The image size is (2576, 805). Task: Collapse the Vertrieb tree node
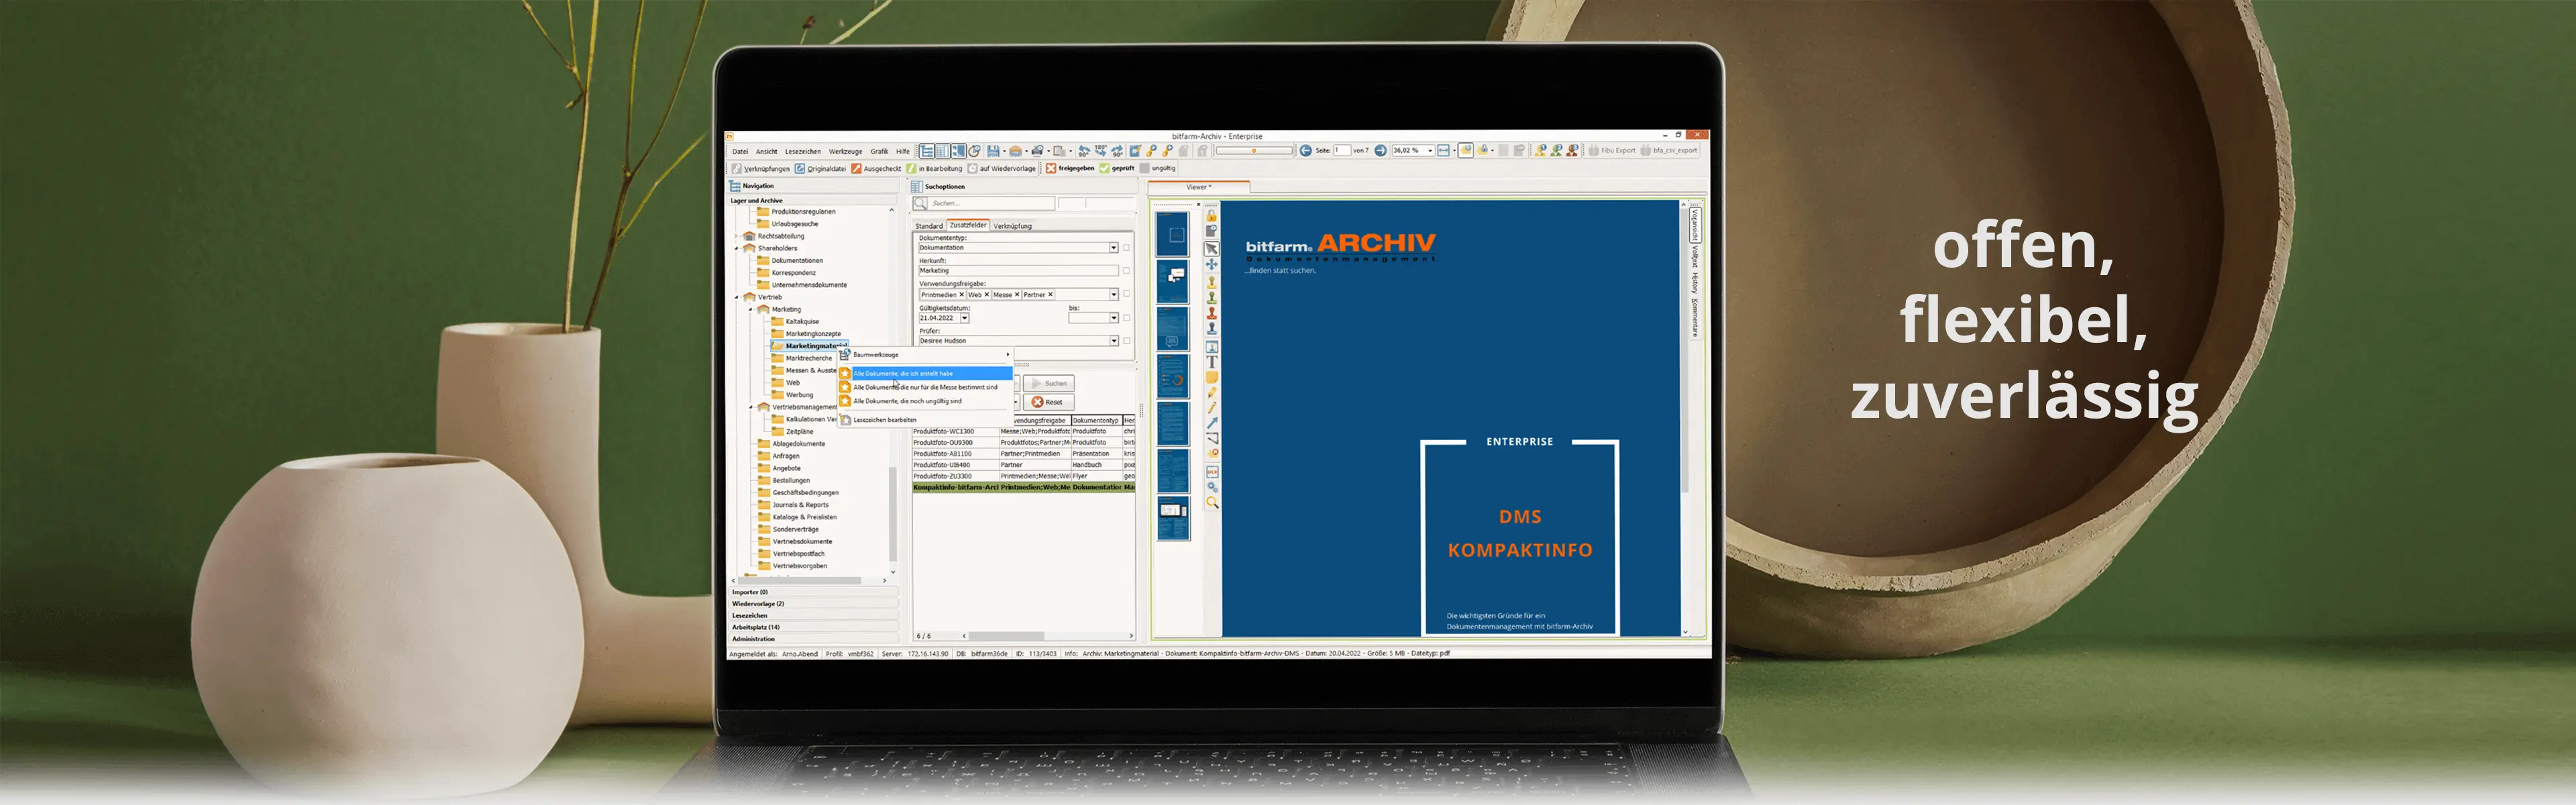[x=737, y=297]
